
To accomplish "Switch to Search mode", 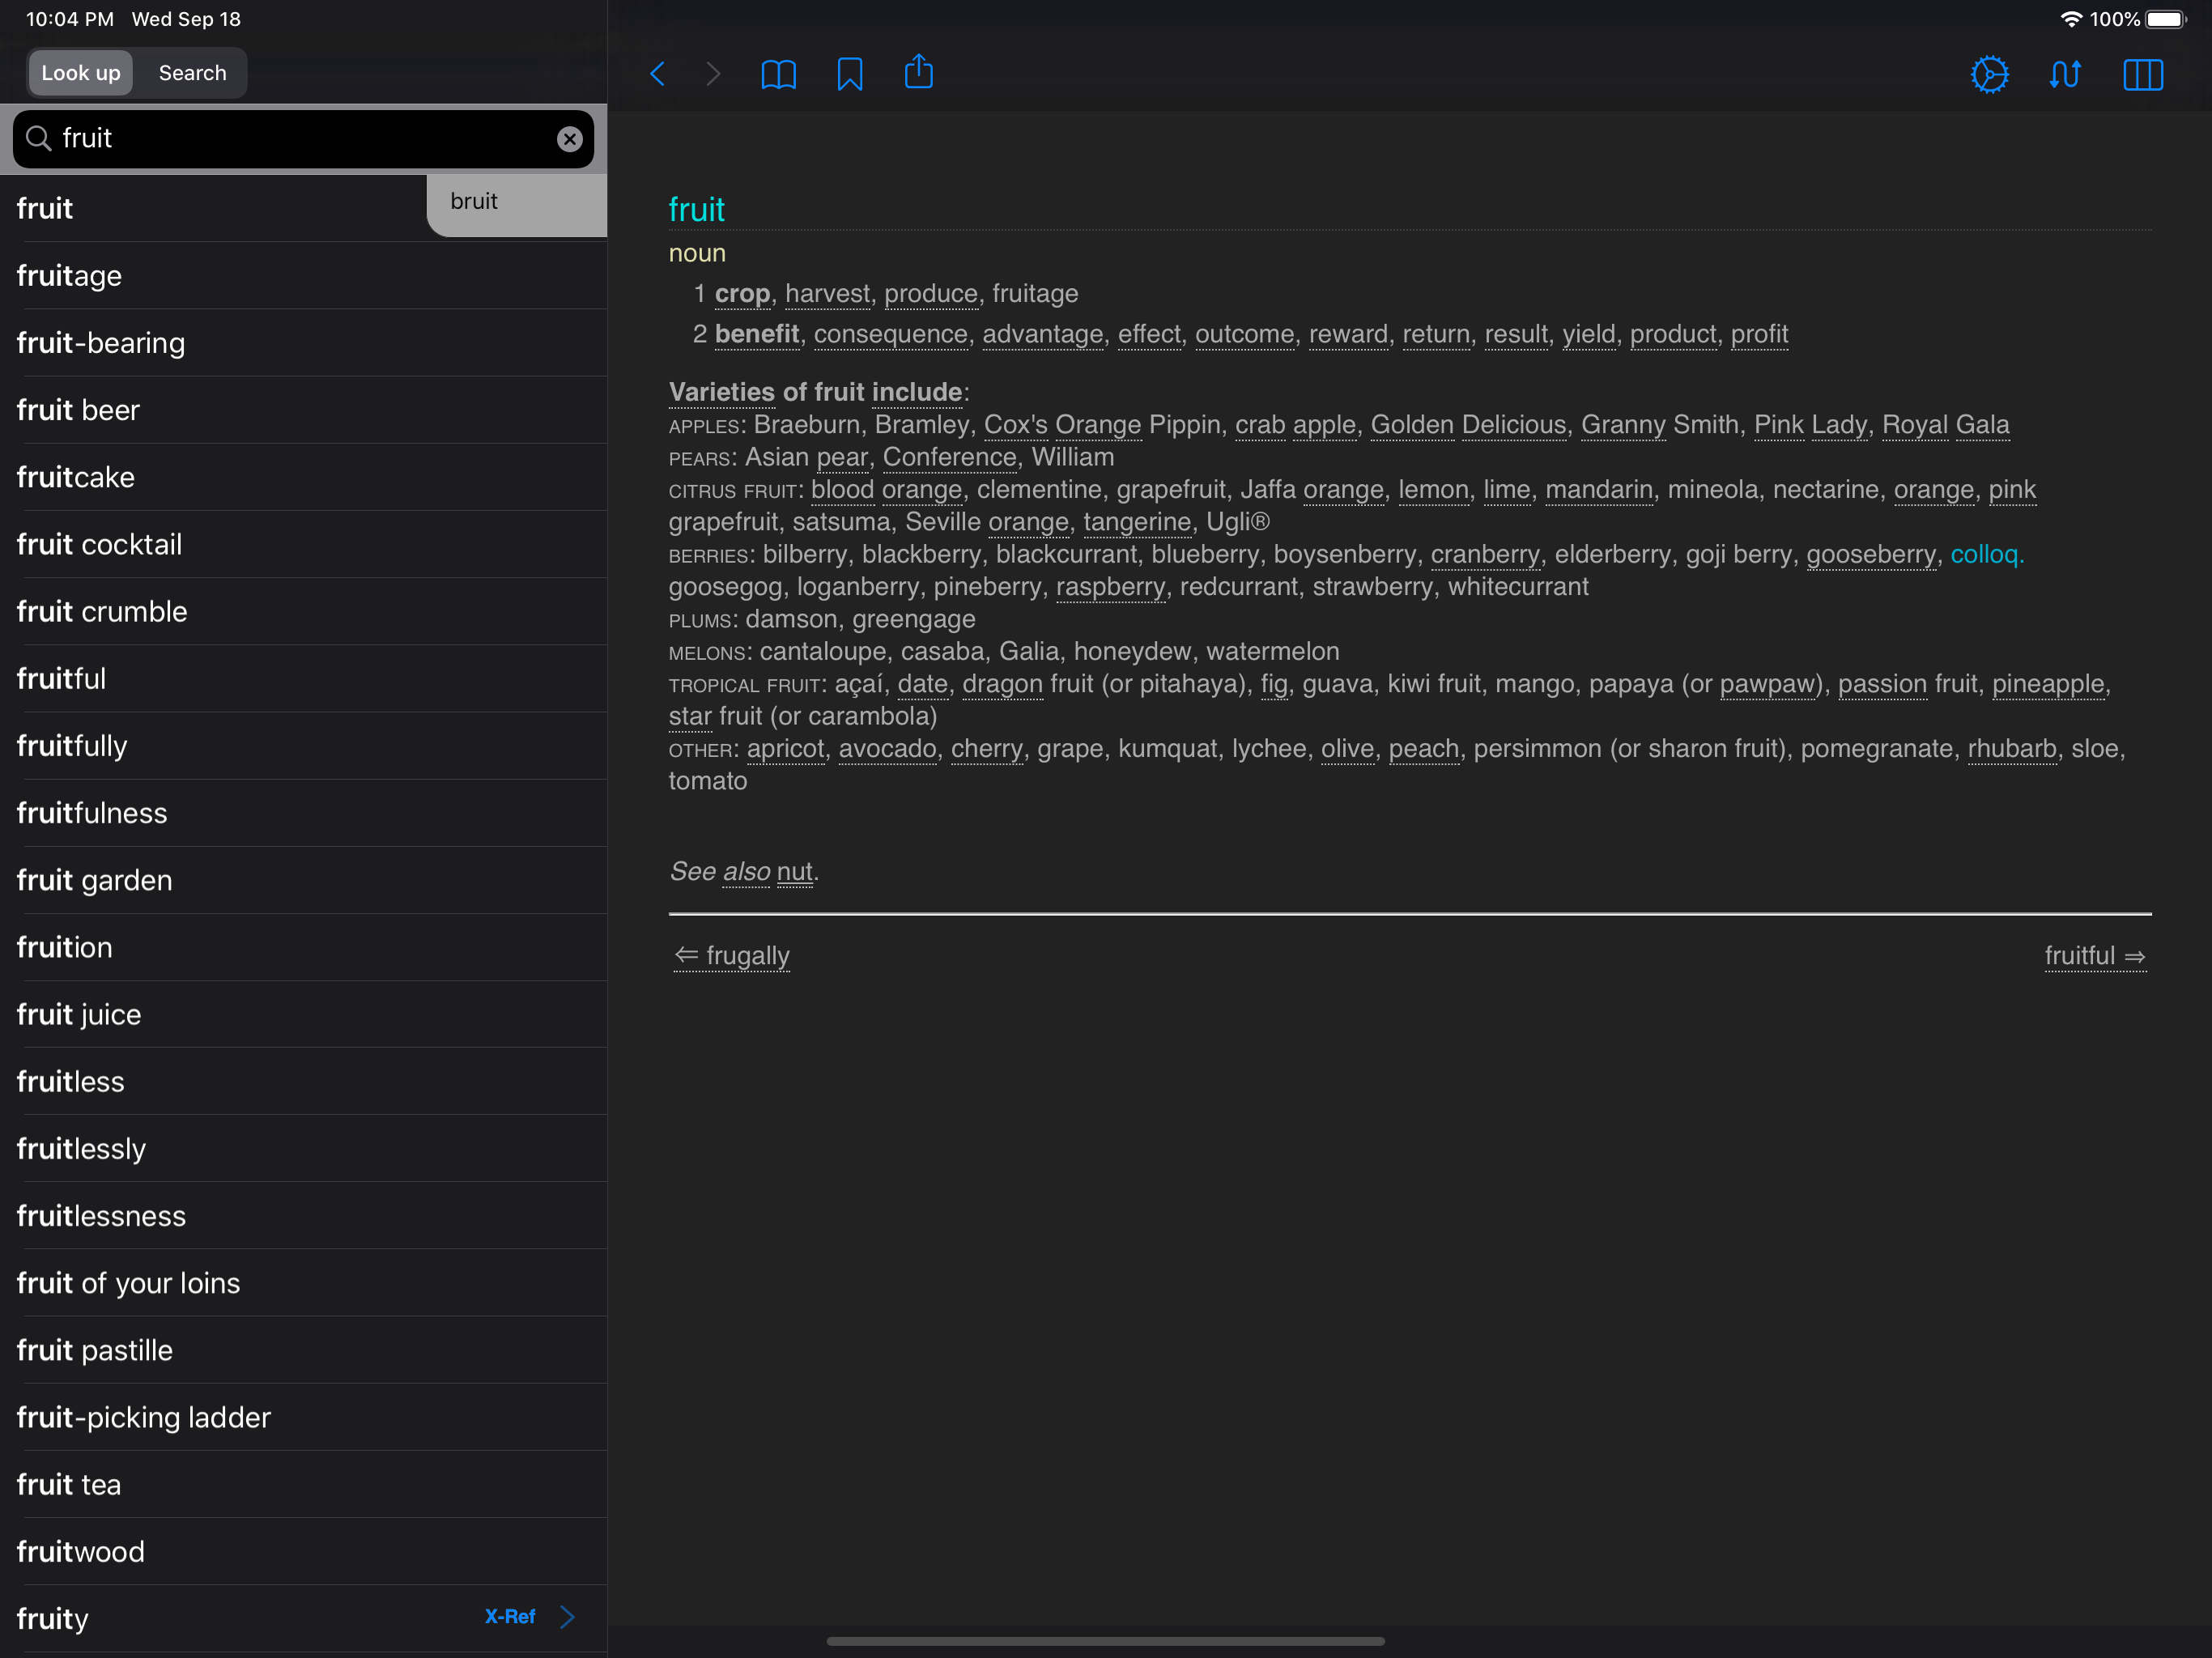I will (x=192, y=73).
